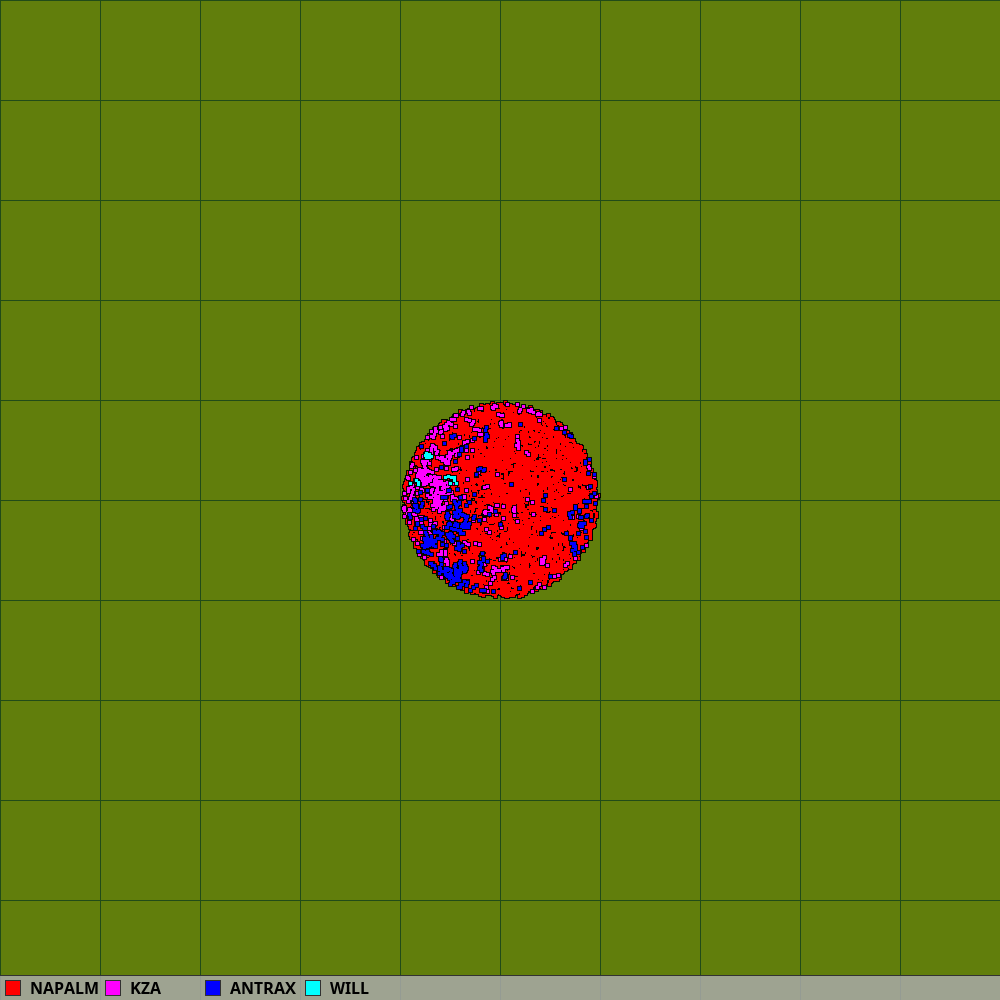This screenshot has height=1000, width=1000.
Task: Click the grid line intersection inside the colony
Action: (500, 500)
